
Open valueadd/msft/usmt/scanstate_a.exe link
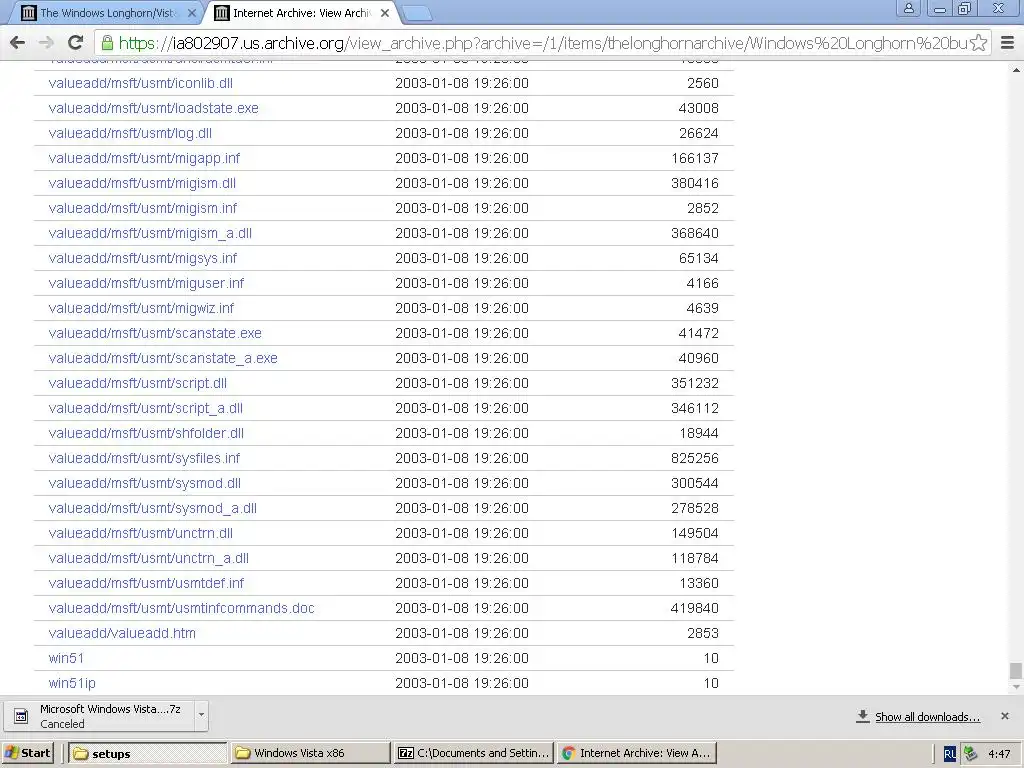point(163,359)
